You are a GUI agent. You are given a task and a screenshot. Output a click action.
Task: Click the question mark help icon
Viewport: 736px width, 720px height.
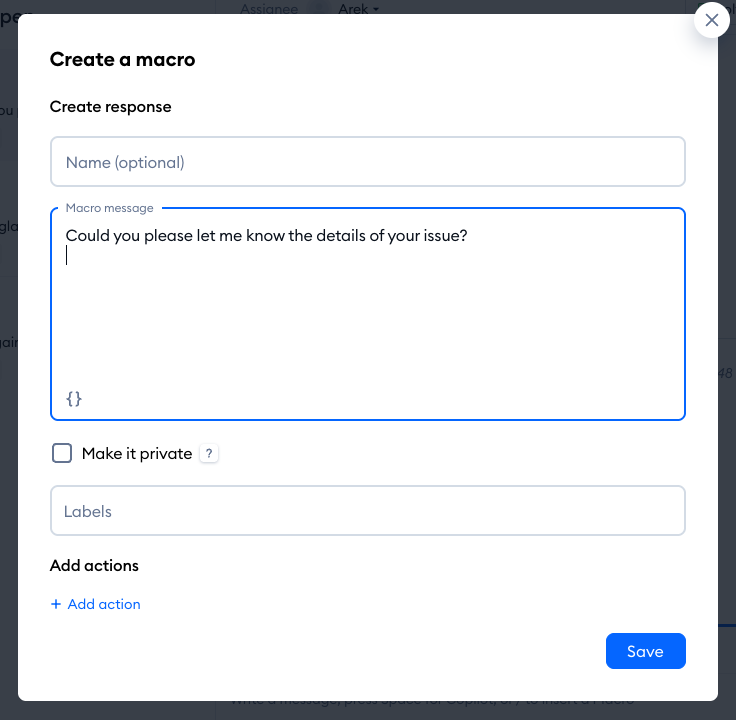coord(209,454)
